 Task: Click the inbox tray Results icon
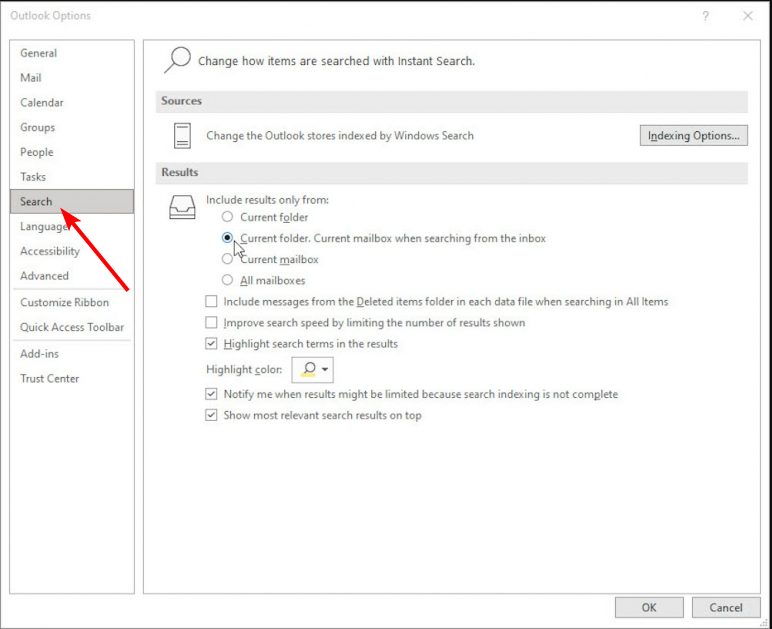click(182, 207)
